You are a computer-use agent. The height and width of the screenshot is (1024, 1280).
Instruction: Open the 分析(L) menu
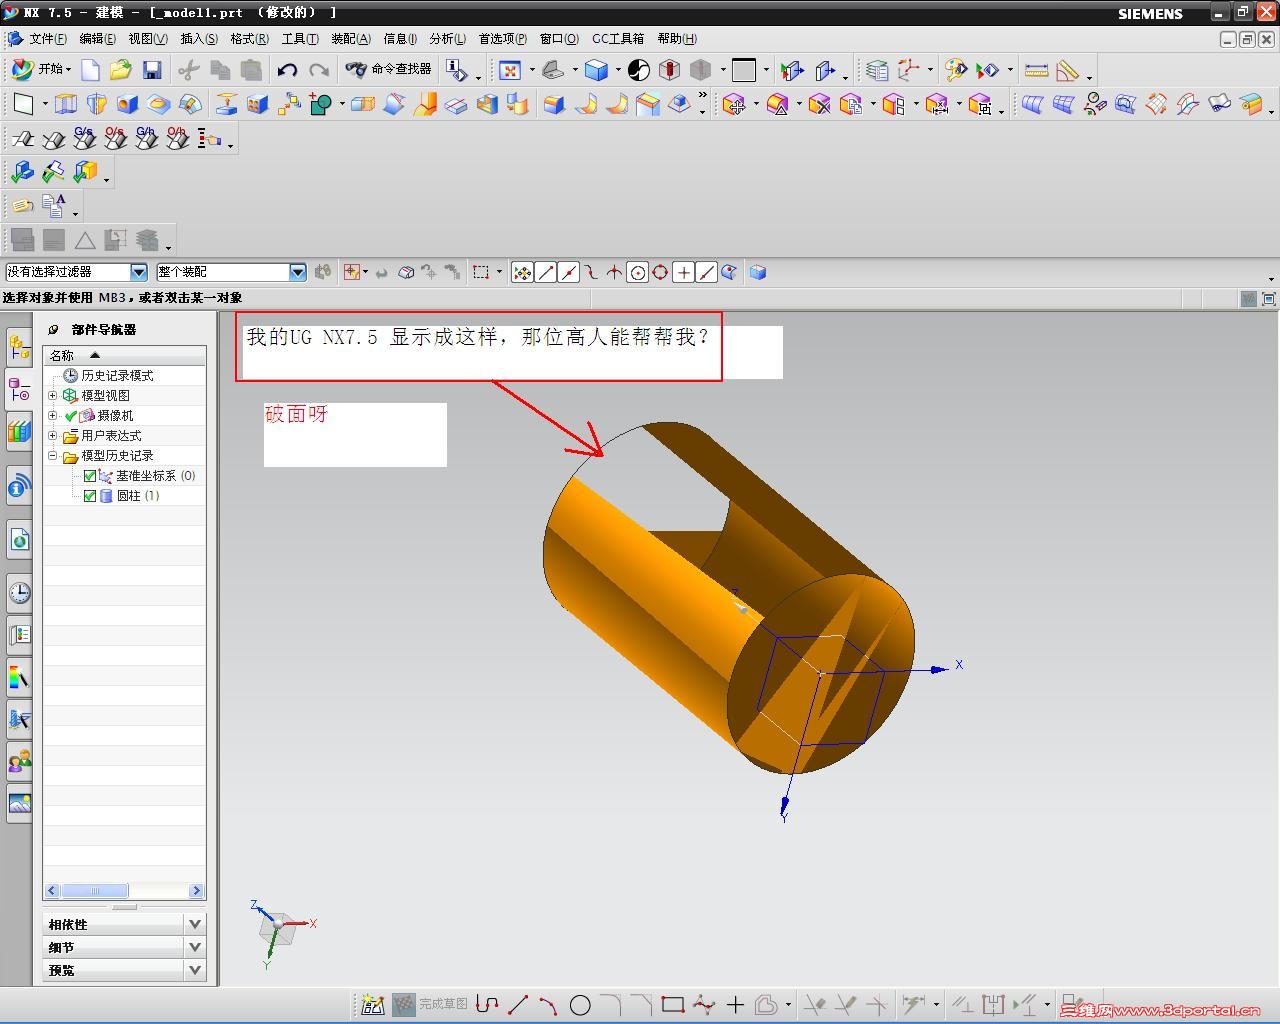point(447,39)
